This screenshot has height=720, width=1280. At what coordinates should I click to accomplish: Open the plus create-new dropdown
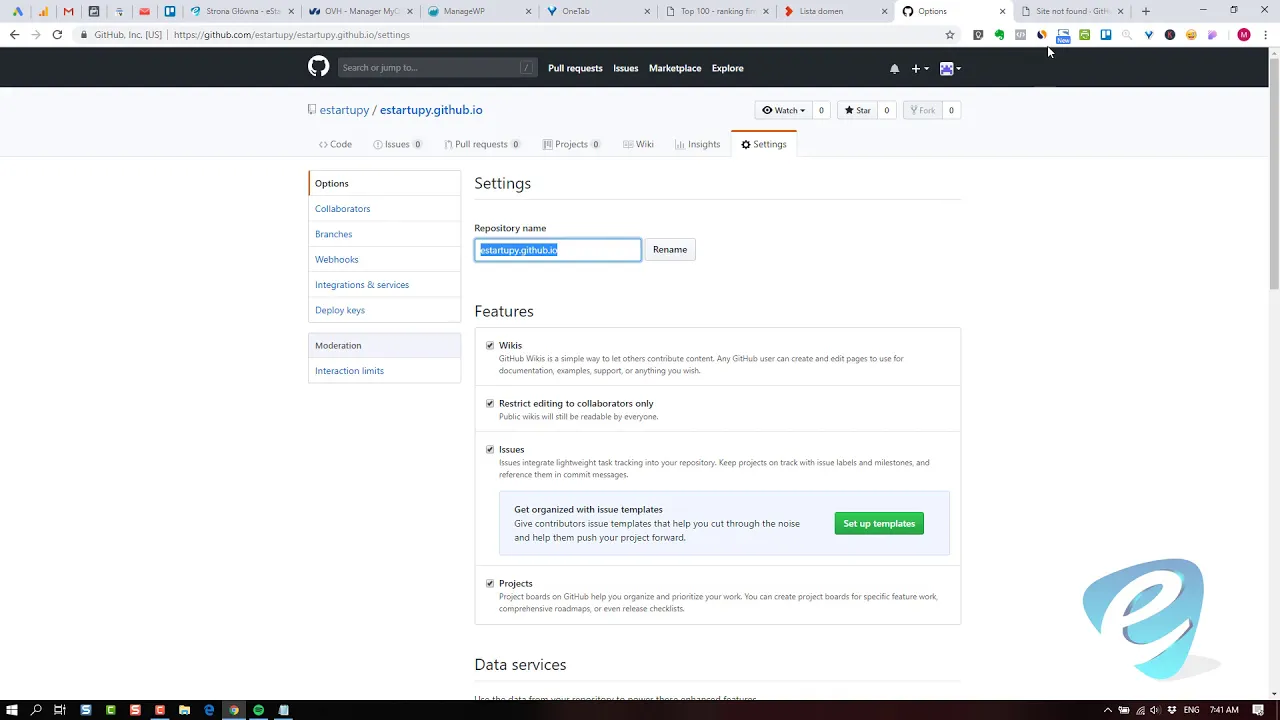tap(919, 69)
